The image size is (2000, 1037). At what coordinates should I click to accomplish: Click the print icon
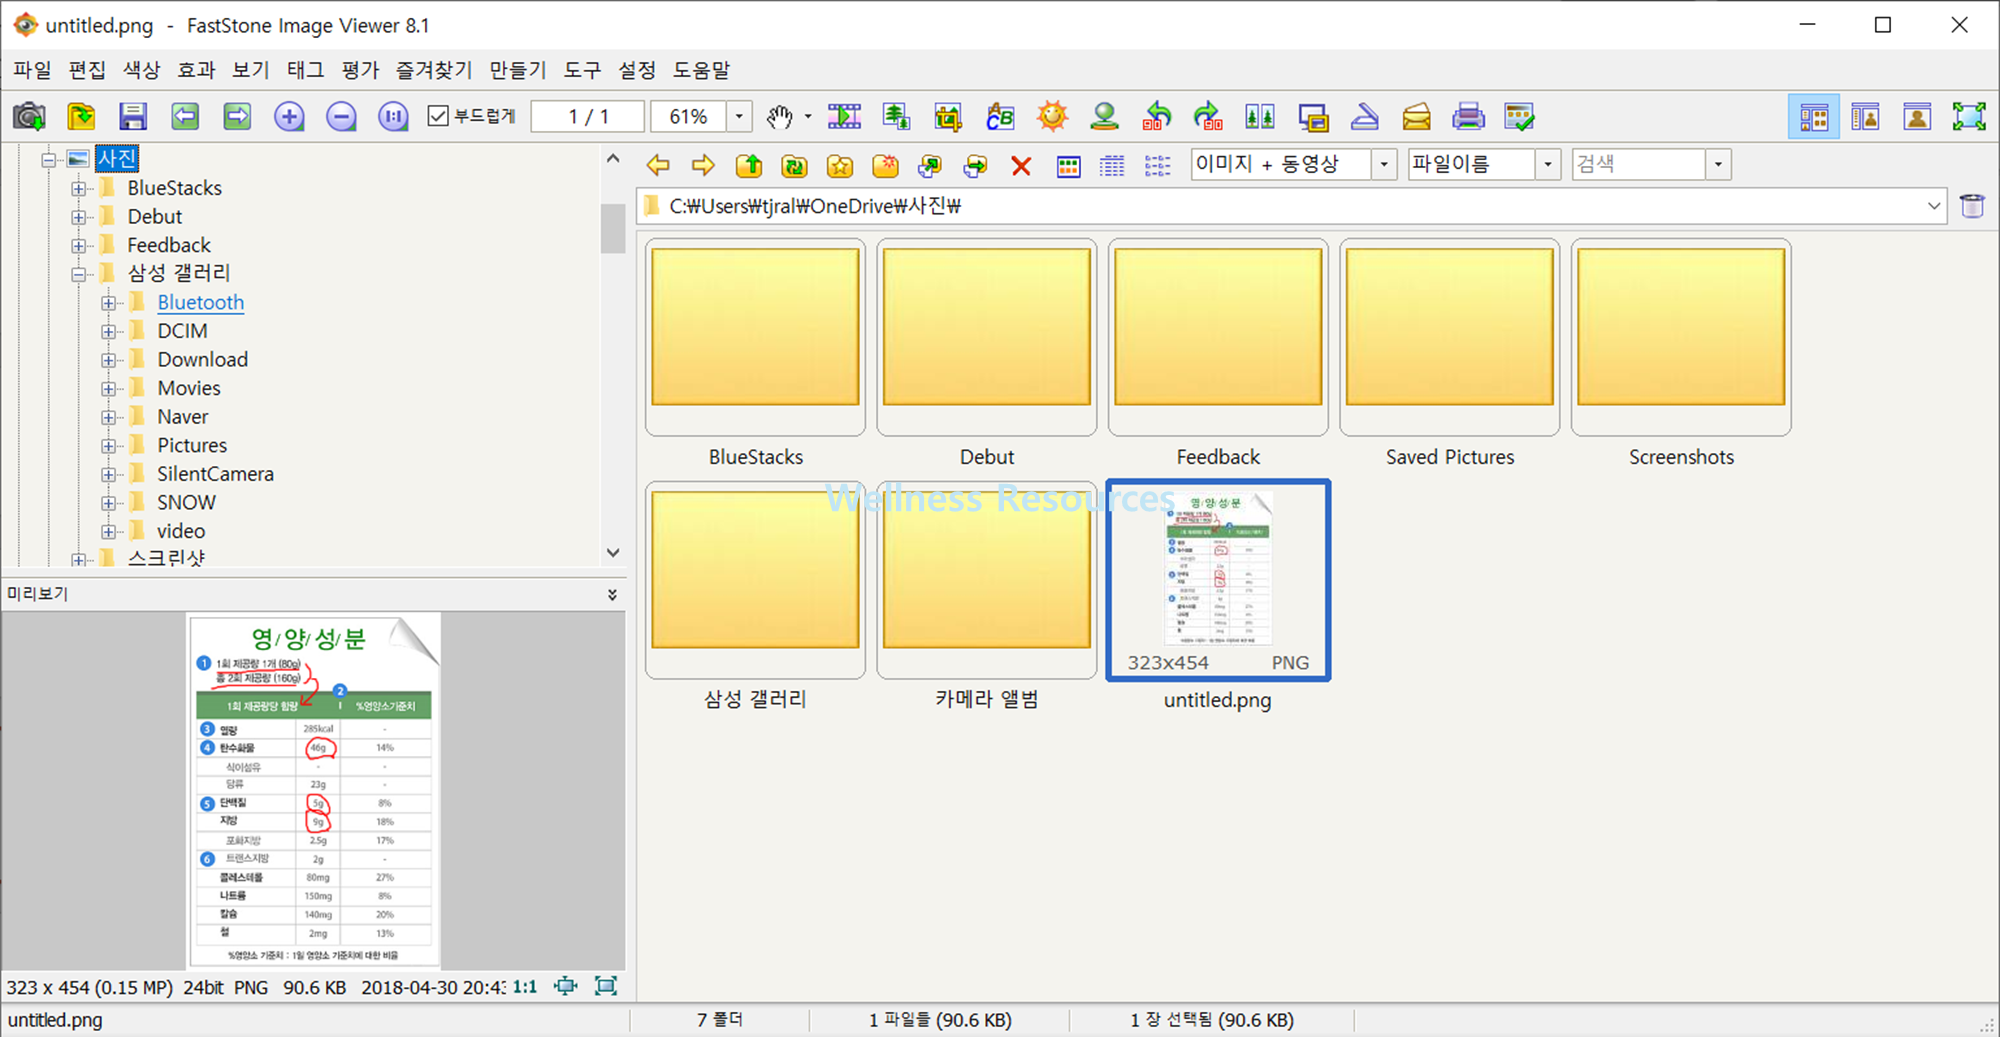point(1468,116)
